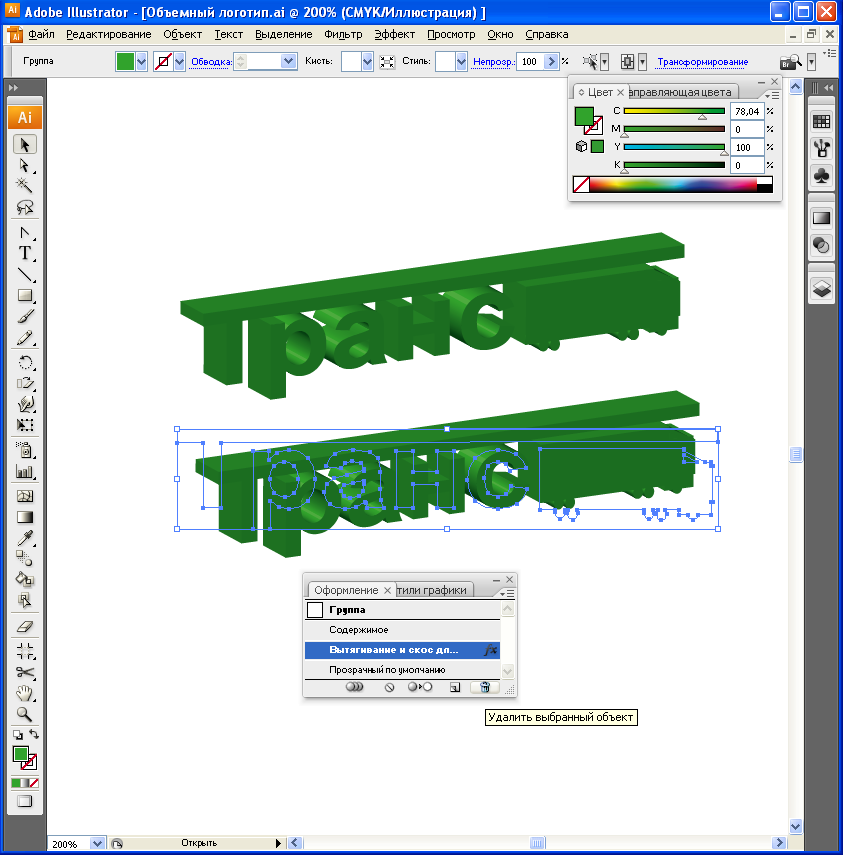Click Duplicate Selected Item icon in Appearance panel
The width and height of the screenshot is (843, 855).
click(455, 687)
